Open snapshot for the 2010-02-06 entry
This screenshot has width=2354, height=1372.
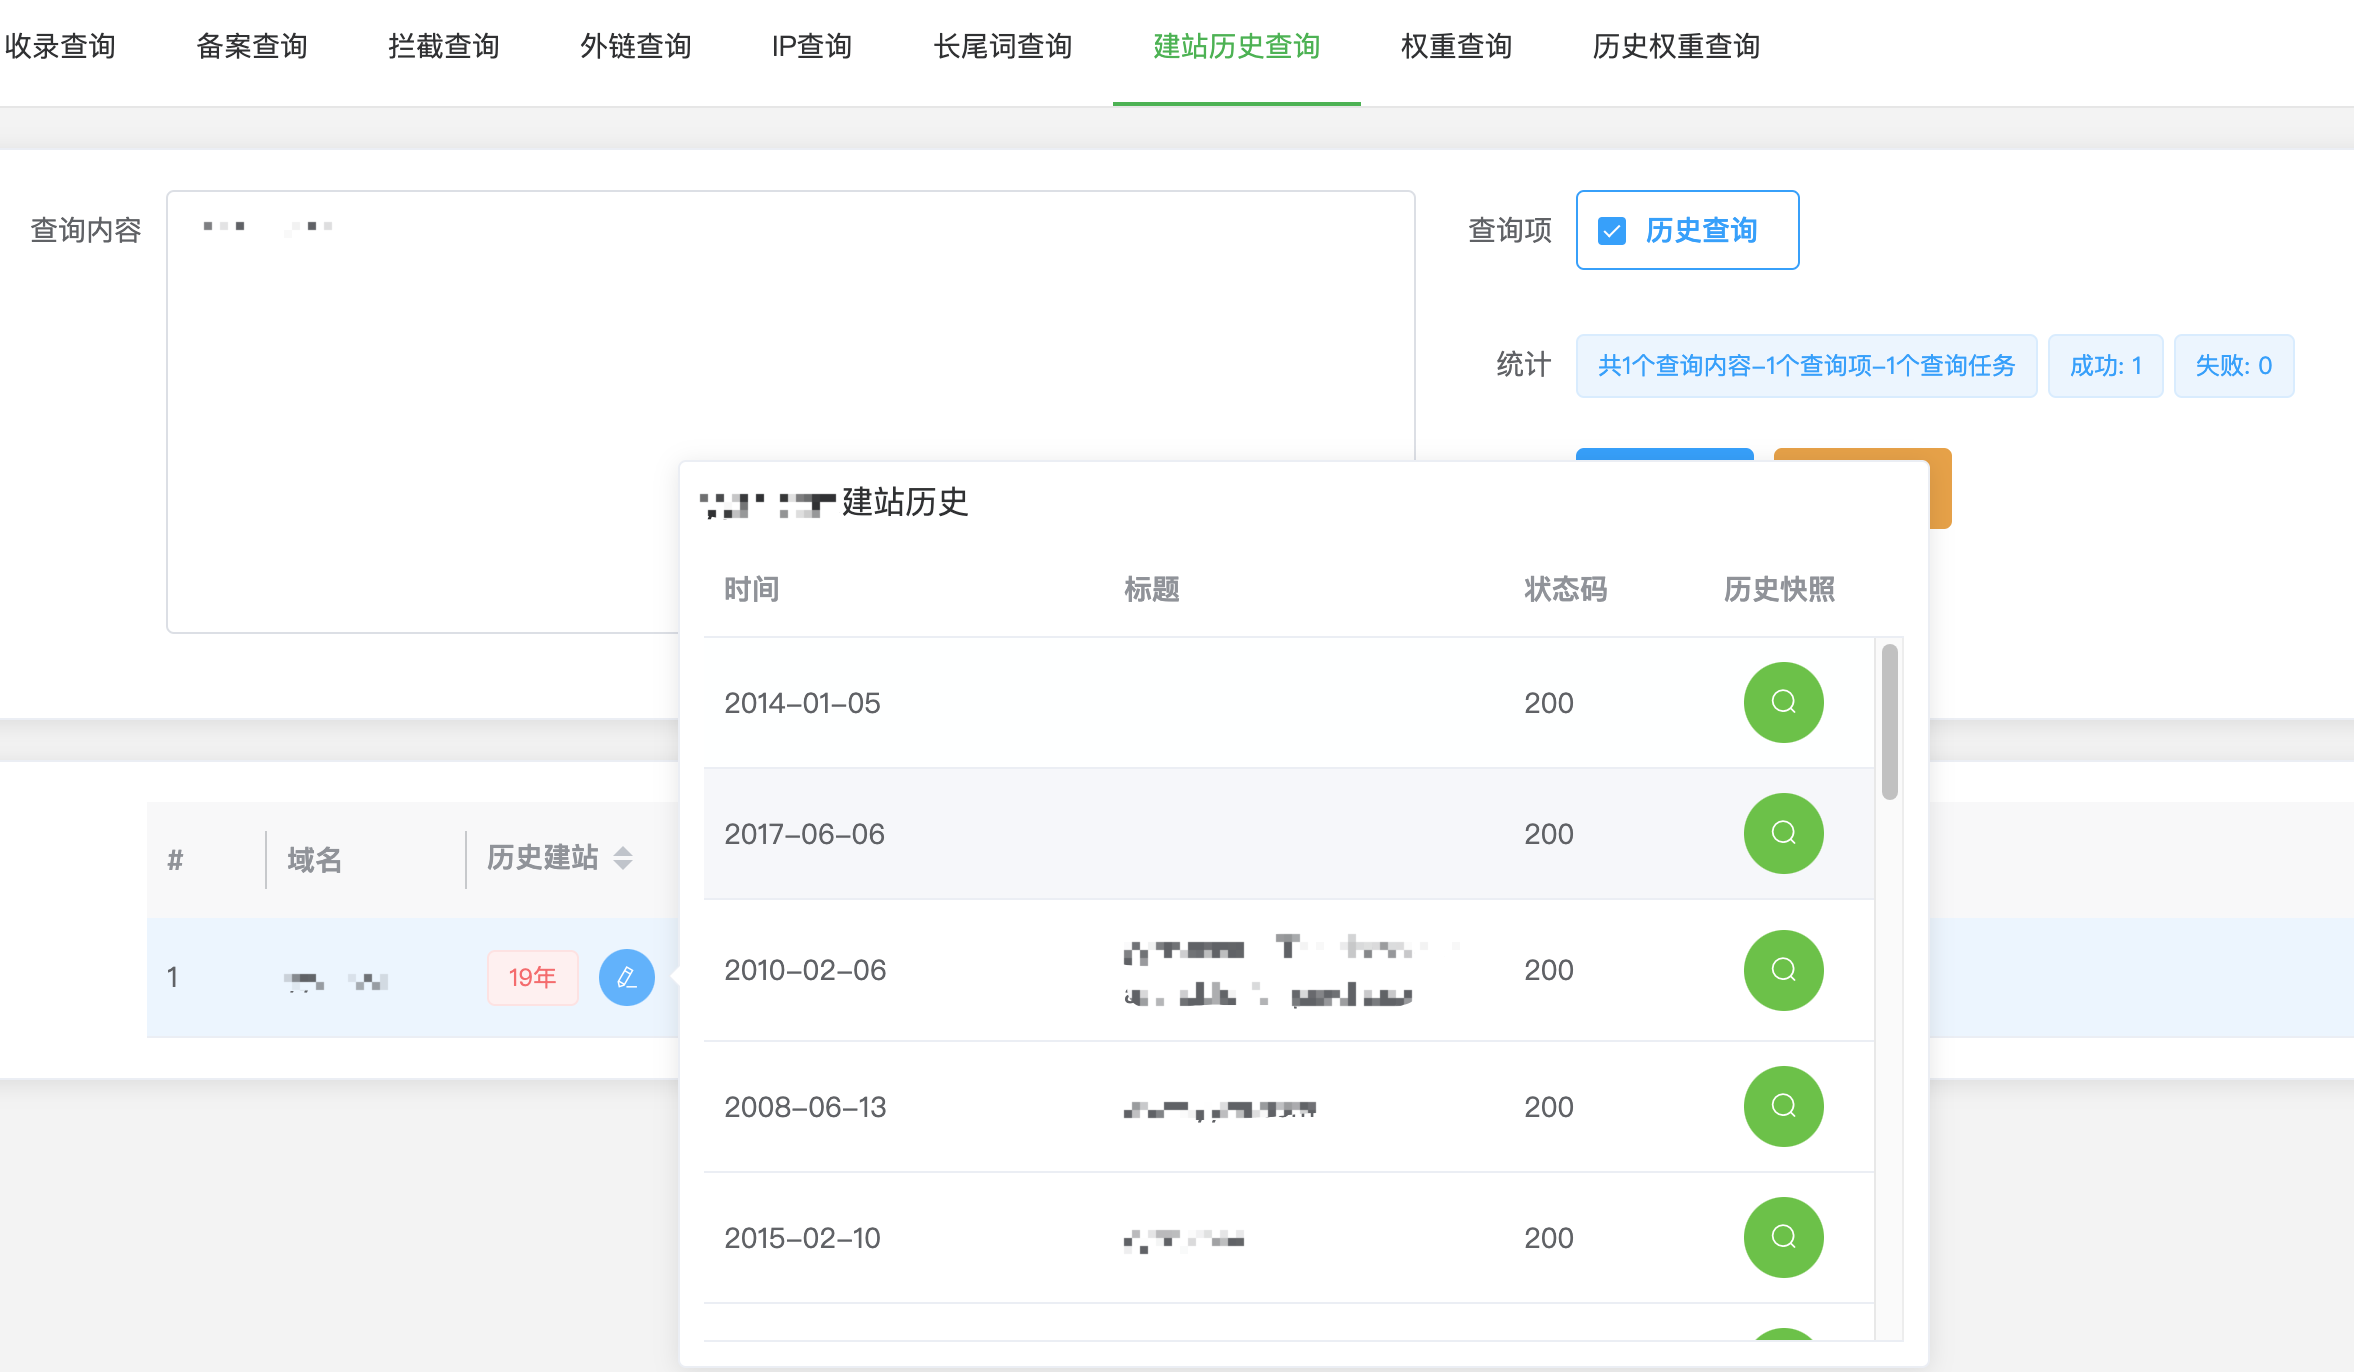click(1783, 970)
